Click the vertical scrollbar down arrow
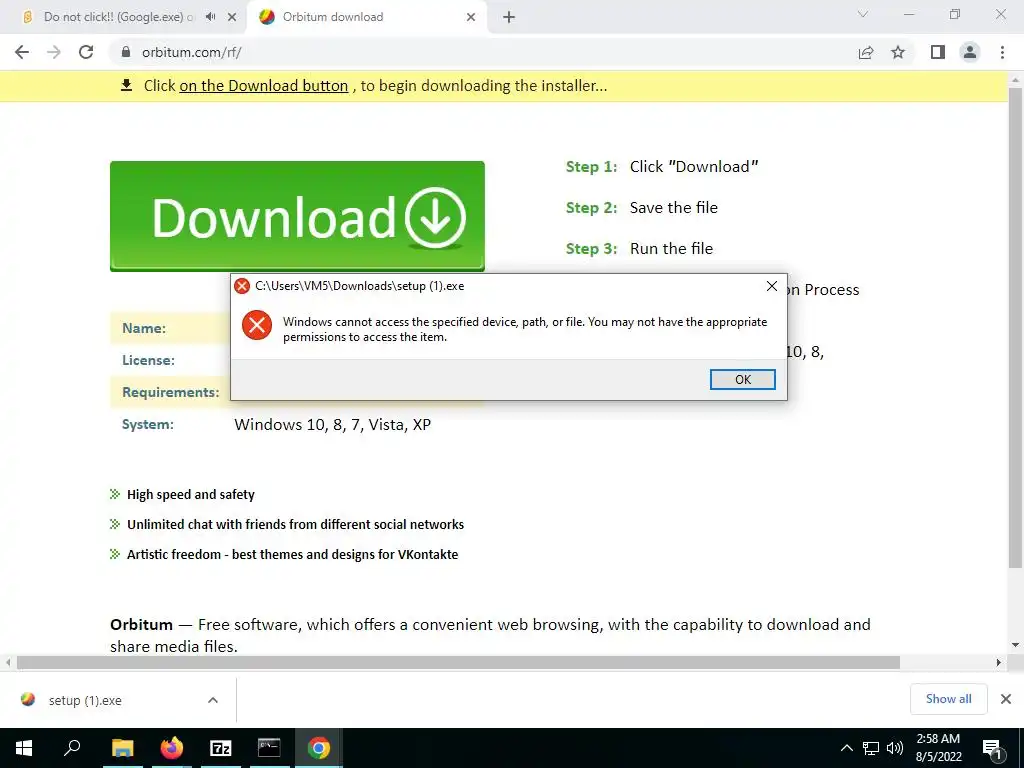The width and height of the screenshot is (1024, 768). pyautogui.click(x=1016, y=645)
